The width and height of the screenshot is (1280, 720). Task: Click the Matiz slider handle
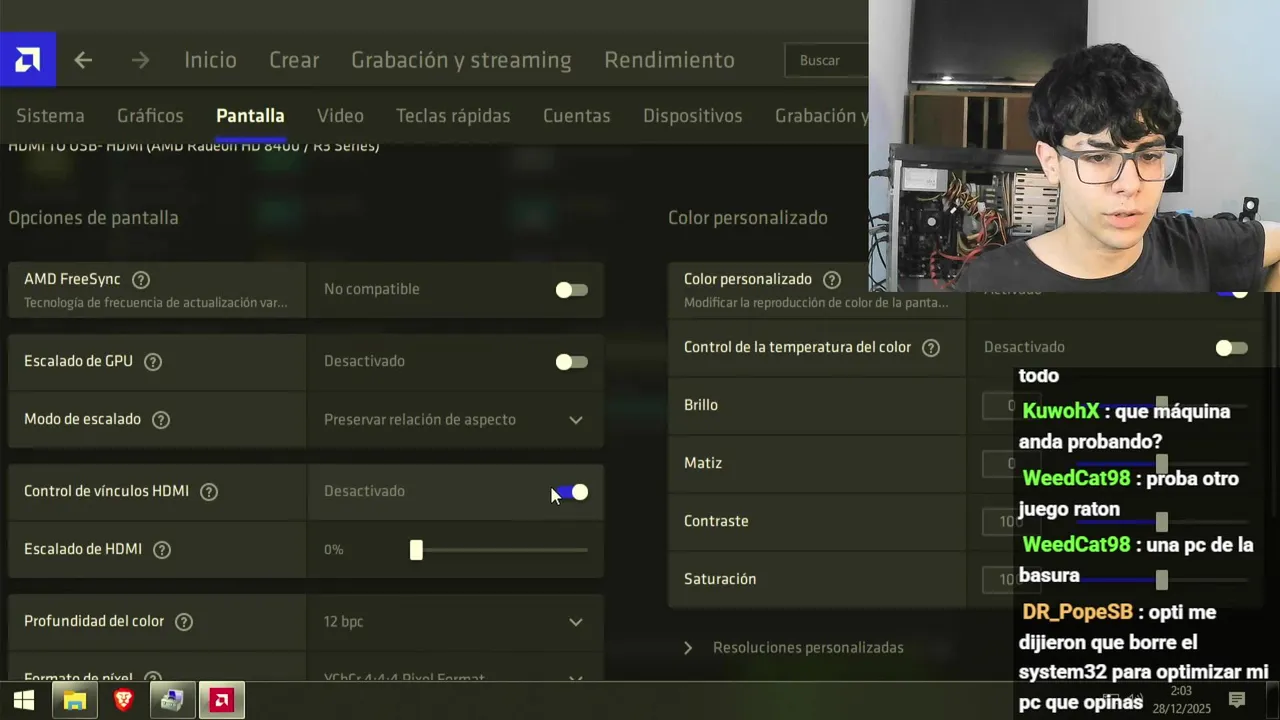pos(1161,464)
